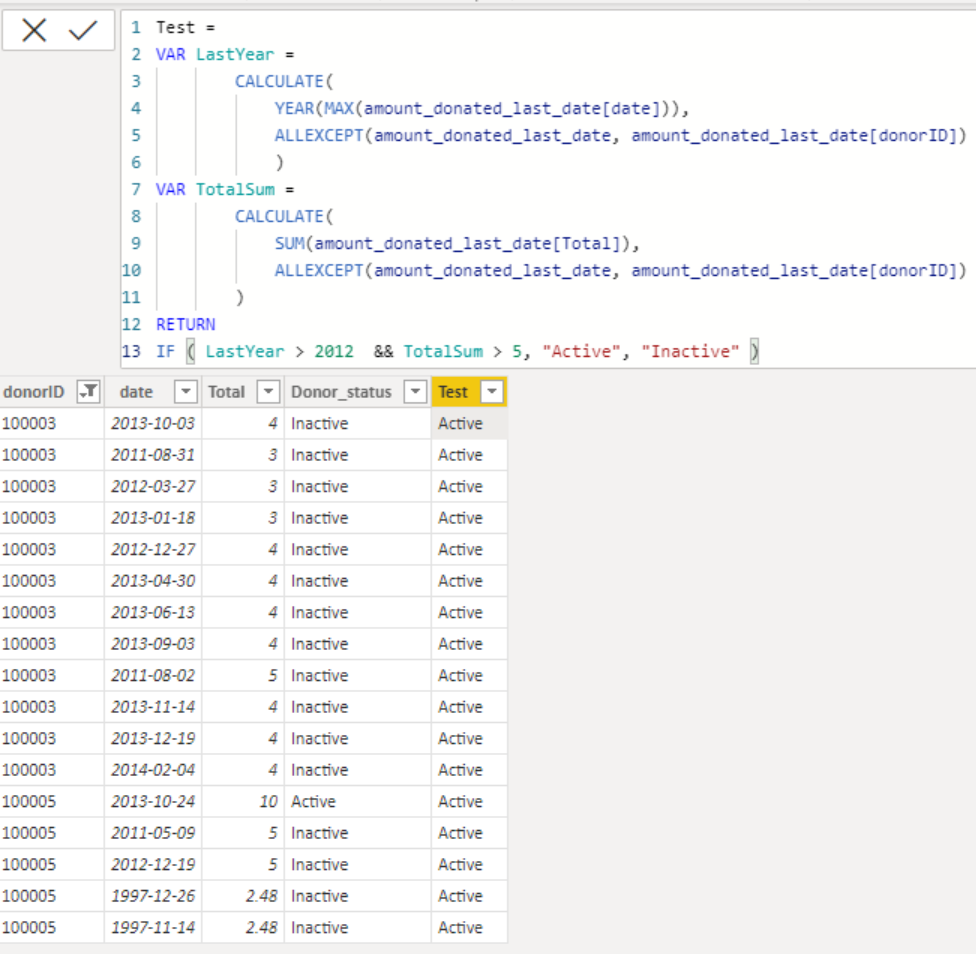Select donorID 100005 cell in 2013-10-24 row
Viewport: 976px width, 954px height.
[x=52, y=802]
